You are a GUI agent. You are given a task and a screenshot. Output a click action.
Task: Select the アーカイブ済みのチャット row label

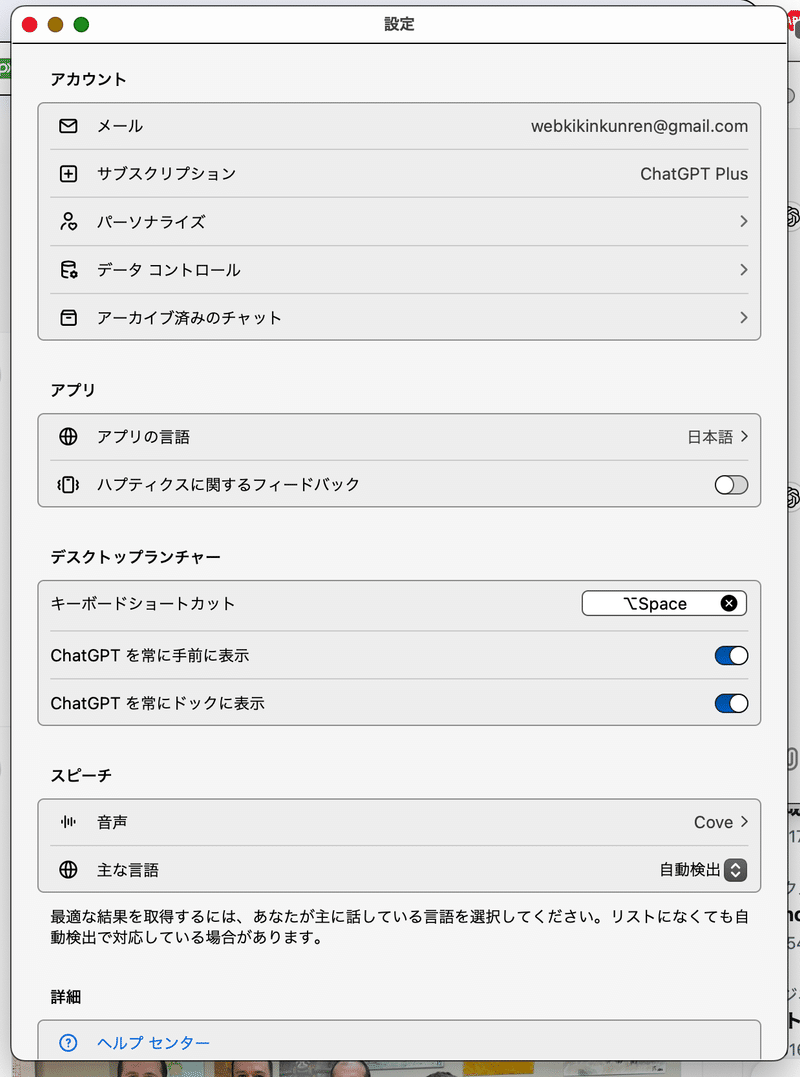[x=190, y=317]
